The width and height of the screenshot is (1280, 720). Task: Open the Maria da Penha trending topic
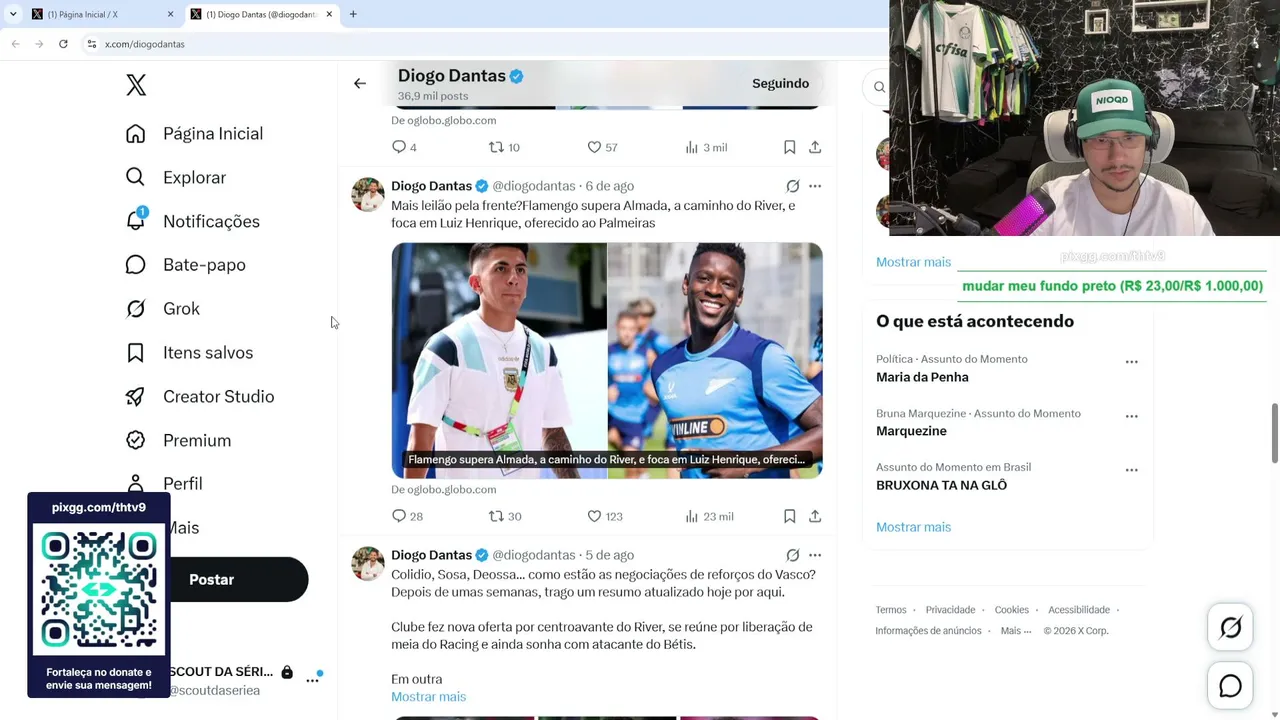point(922,377)
